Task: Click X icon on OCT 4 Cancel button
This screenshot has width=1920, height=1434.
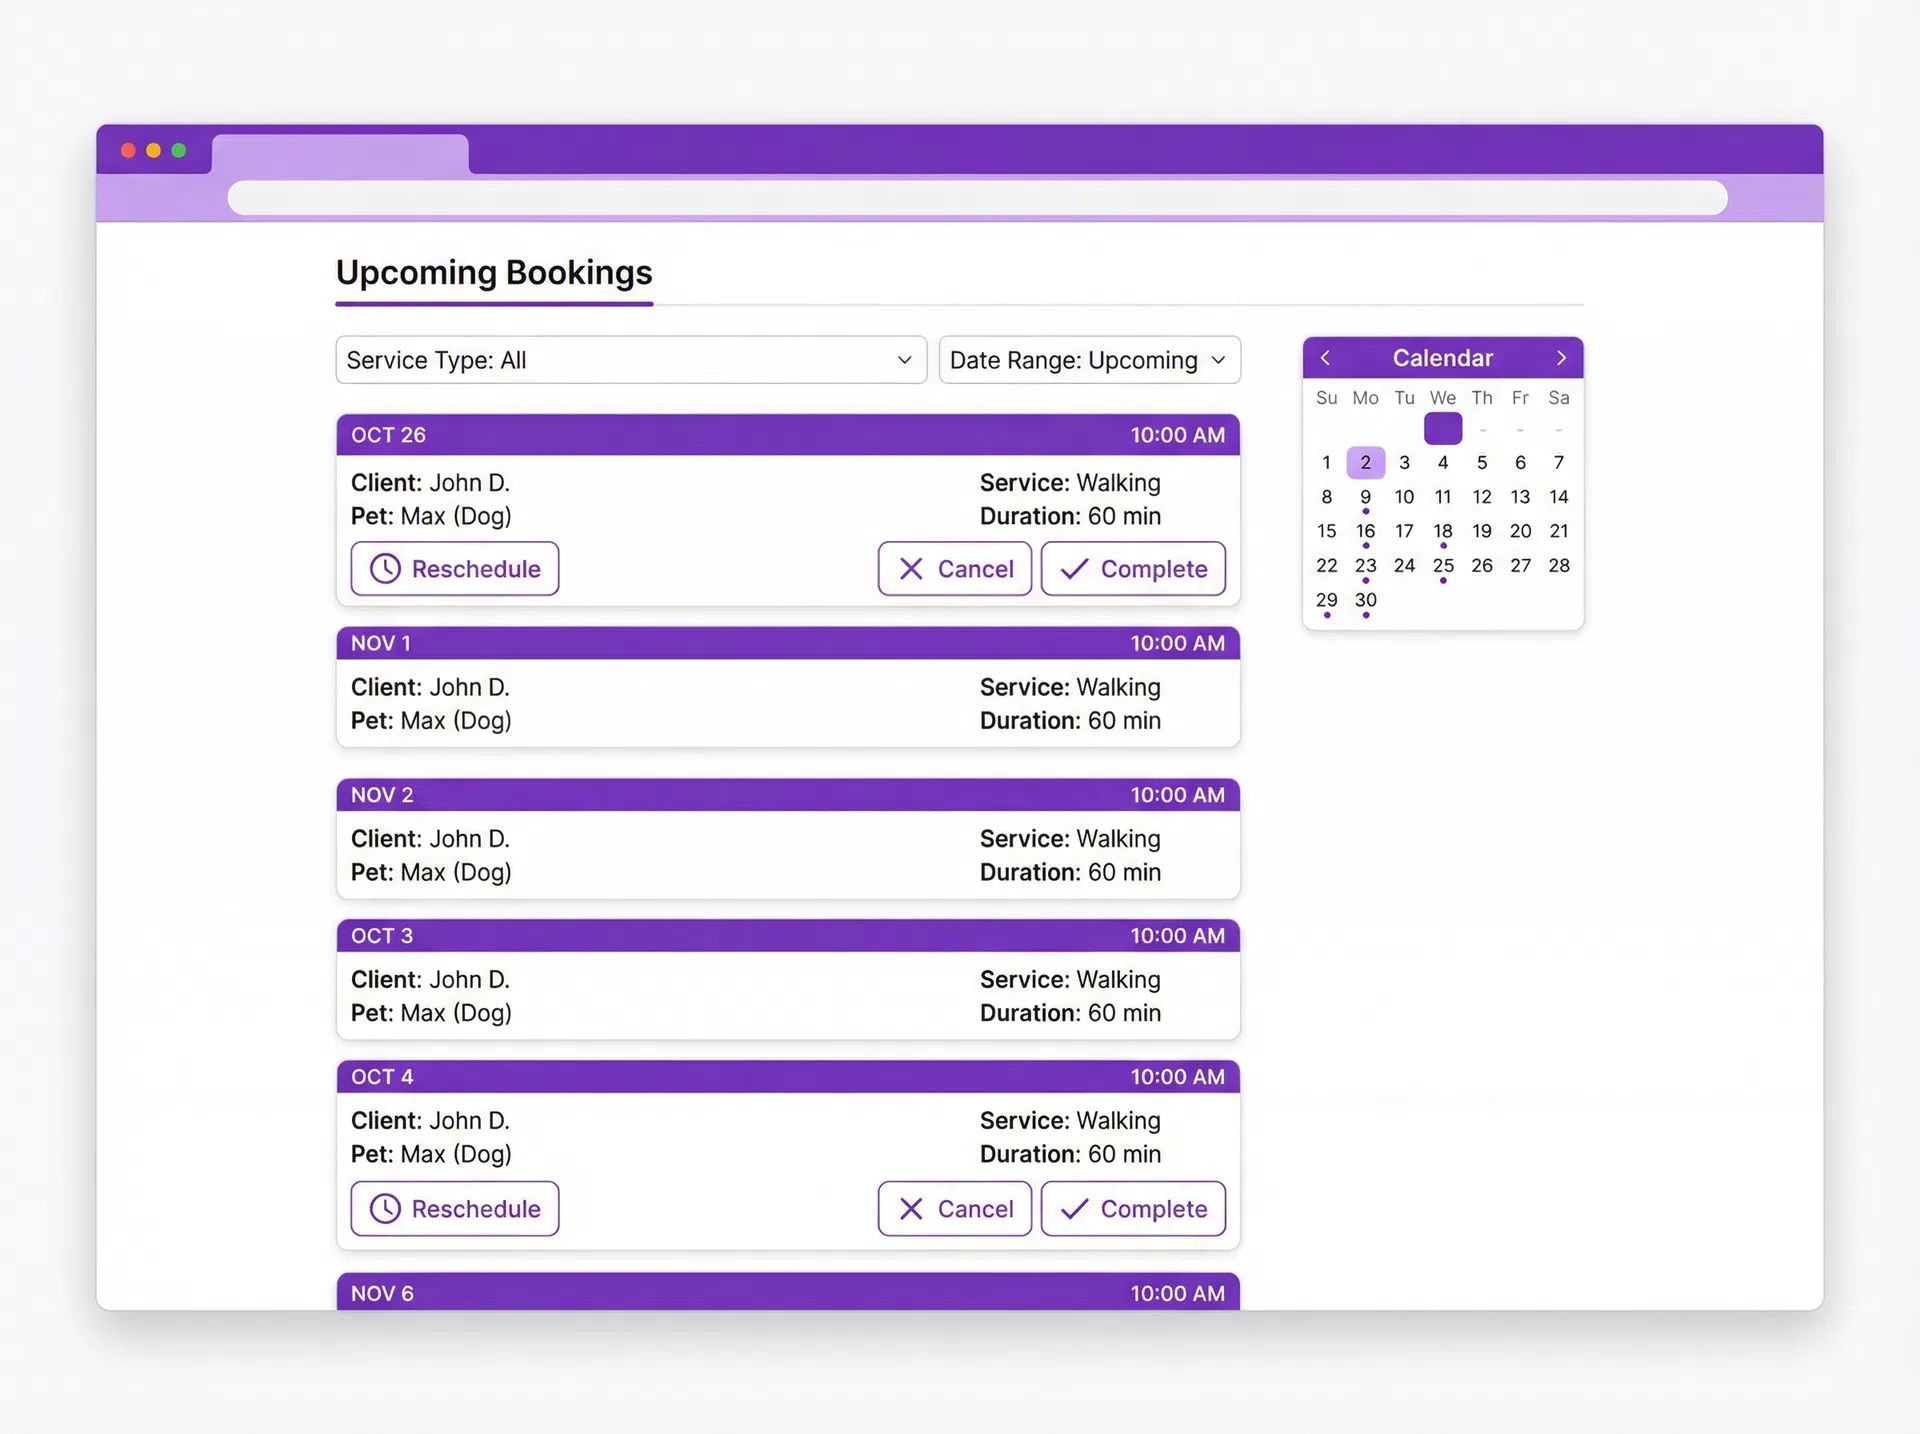Action: click(911, 1209)
